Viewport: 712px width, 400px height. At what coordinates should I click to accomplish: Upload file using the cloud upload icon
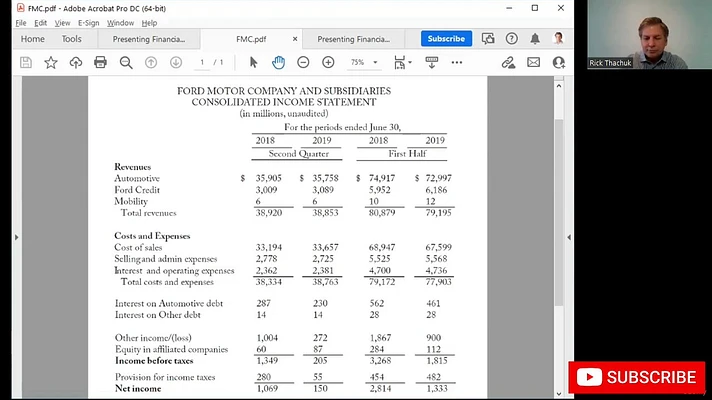click(76, 63)
